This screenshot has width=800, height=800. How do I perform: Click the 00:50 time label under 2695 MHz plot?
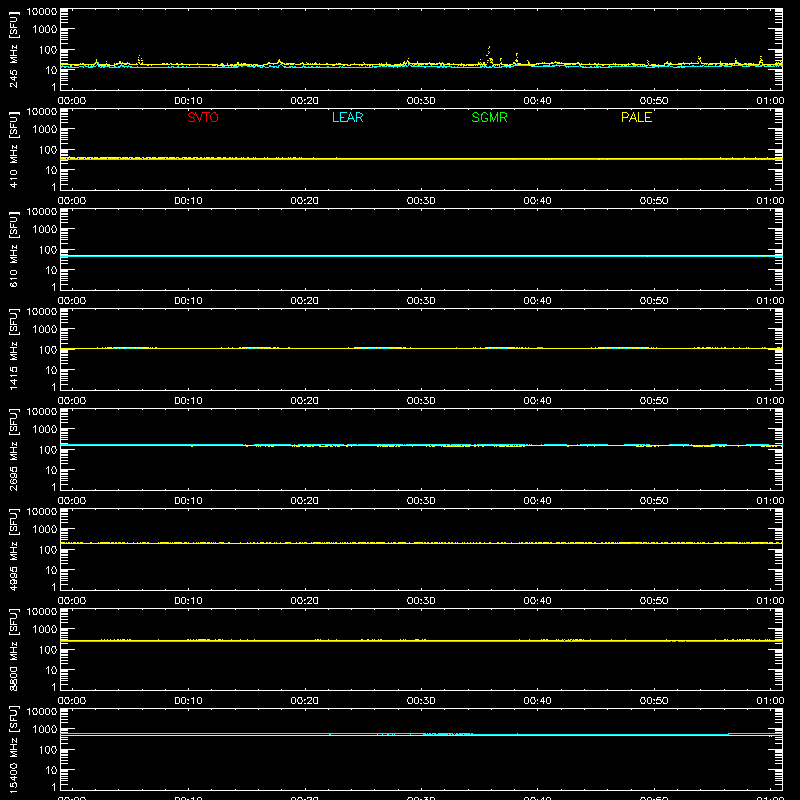(x=654, y=501)
